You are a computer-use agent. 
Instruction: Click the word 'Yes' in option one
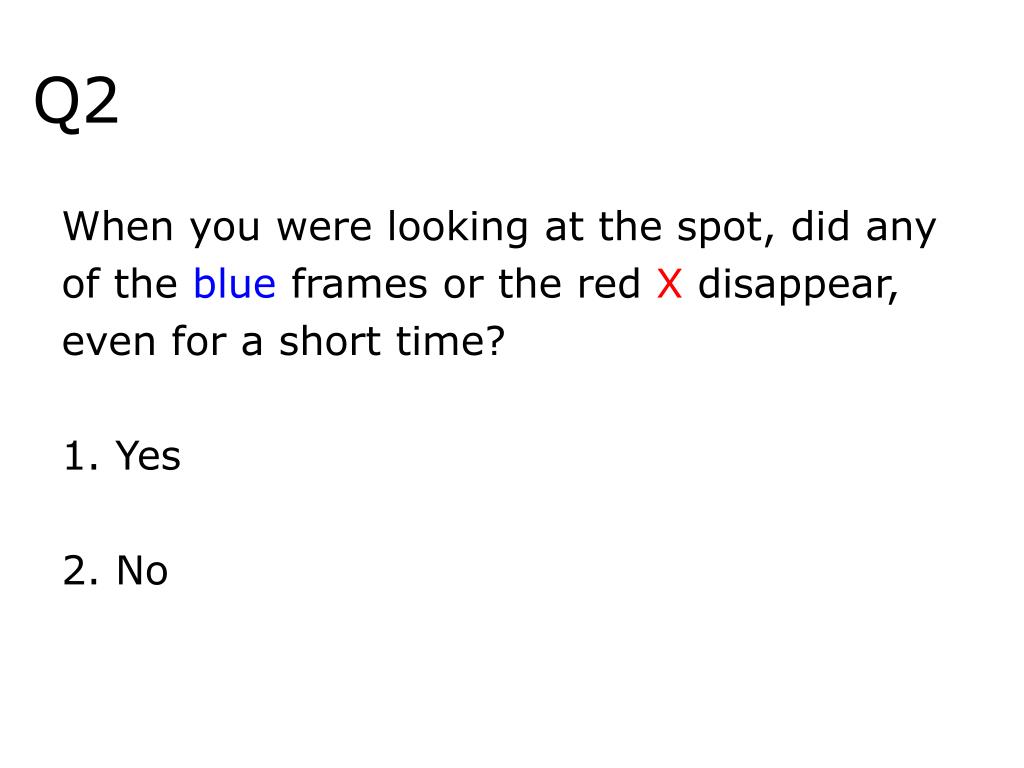pos(148,456)
